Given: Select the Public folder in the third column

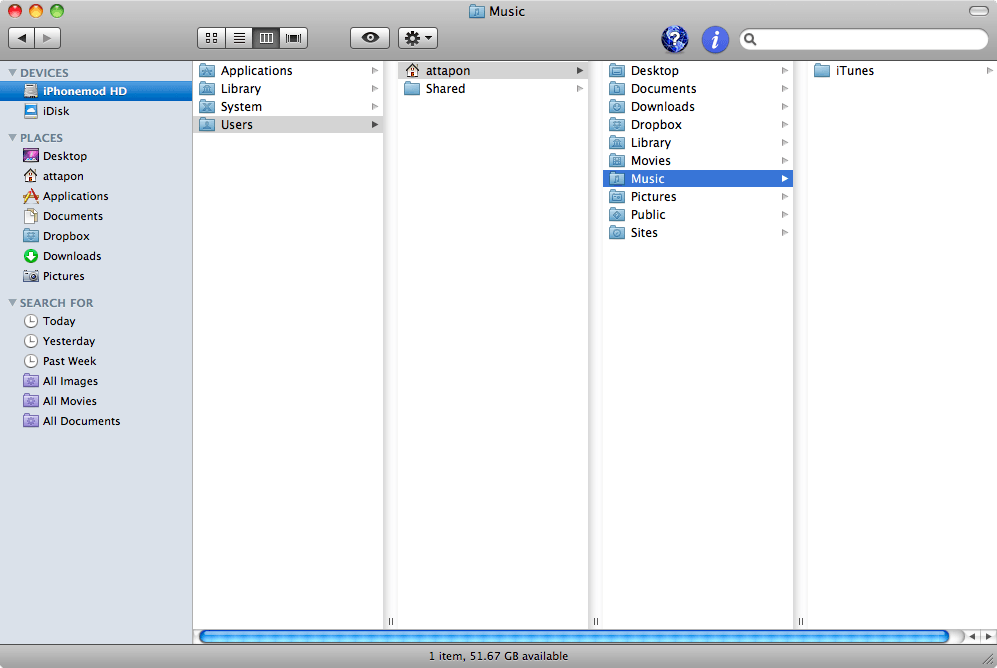Looking at the screenshot, I should (698, 215).
